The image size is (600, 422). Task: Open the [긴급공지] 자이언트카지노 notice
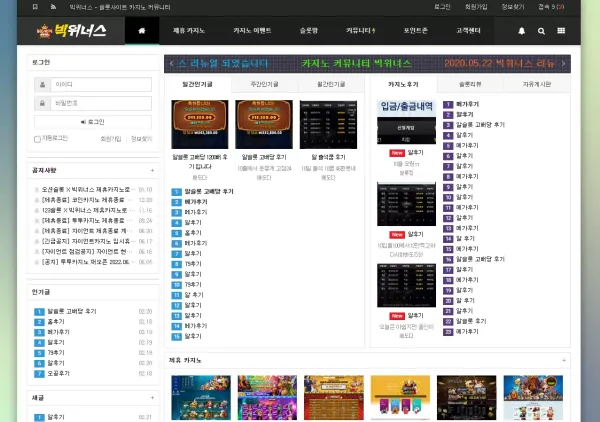[x=88, y=241]
